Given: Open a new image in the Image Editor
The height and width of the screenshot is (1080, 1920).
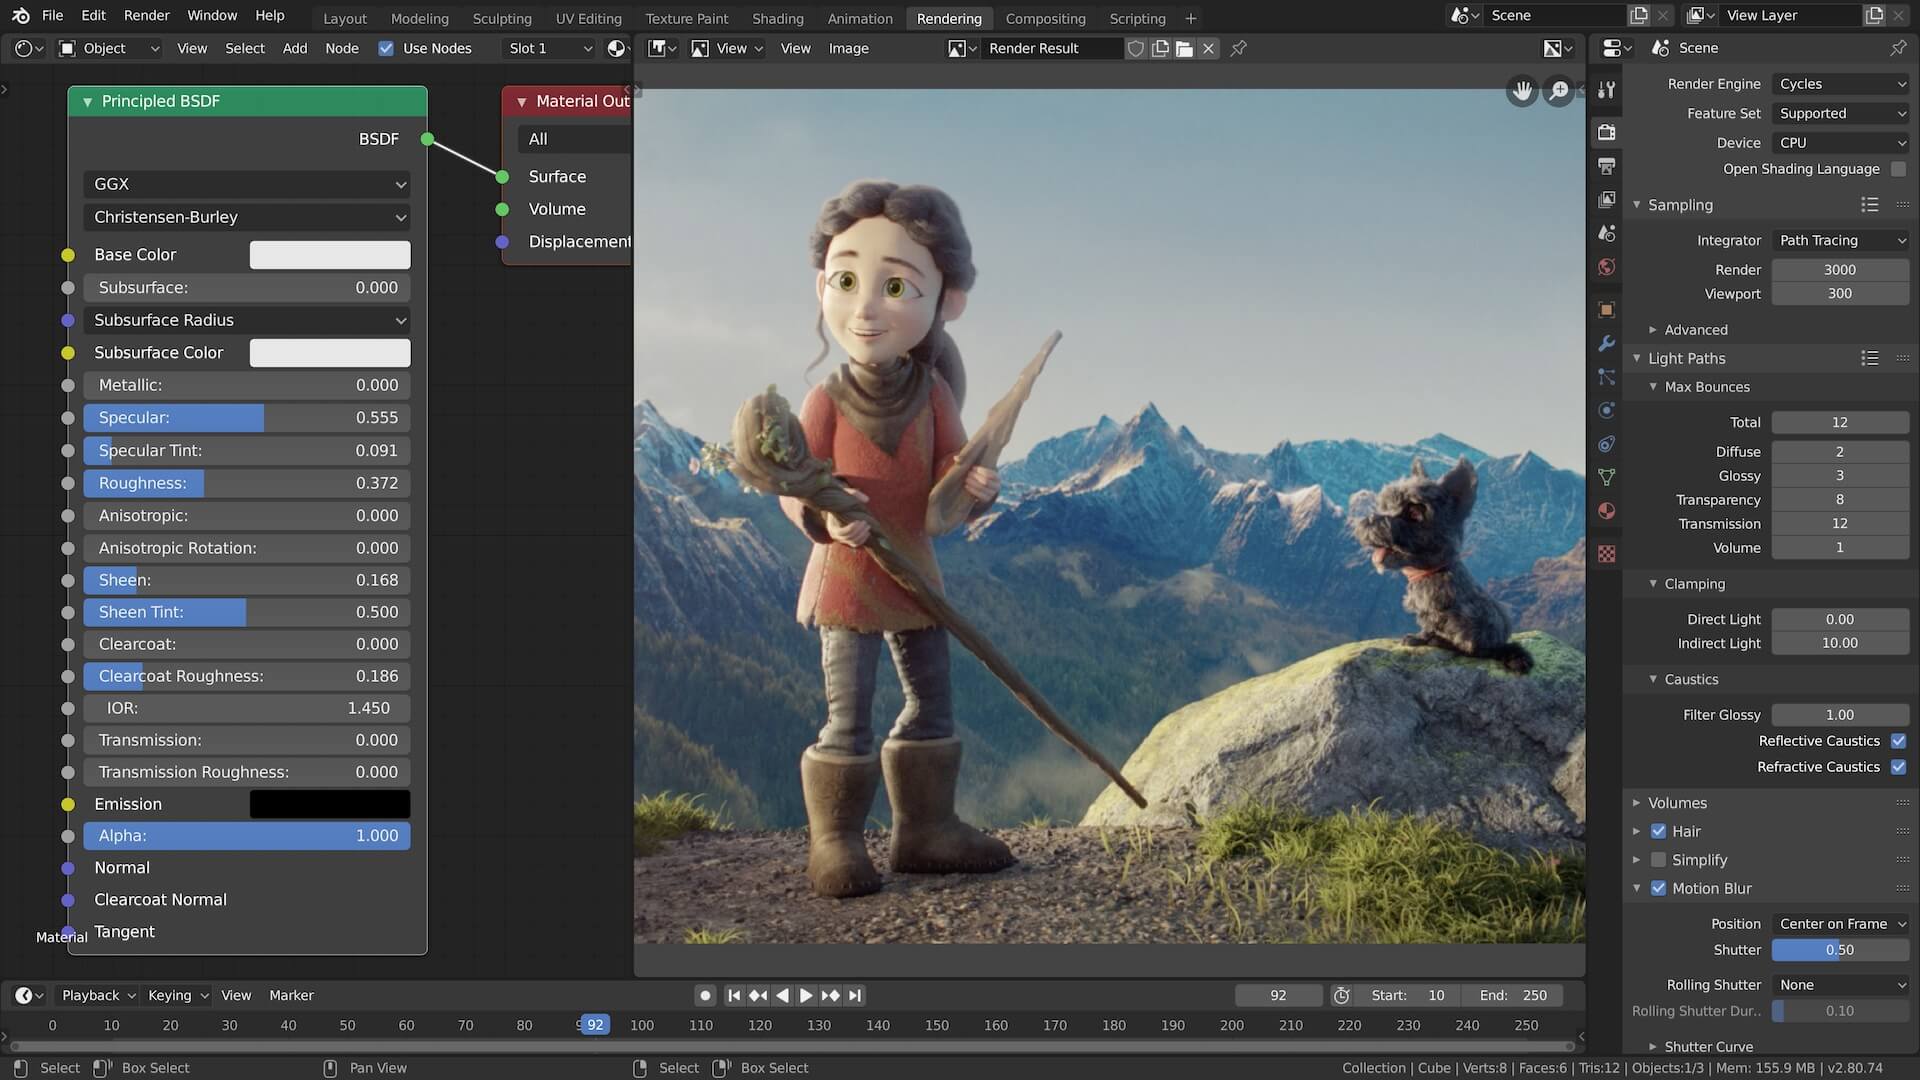Looking at the screenshot, I should pyautogui.click(x=1184, y=48).
